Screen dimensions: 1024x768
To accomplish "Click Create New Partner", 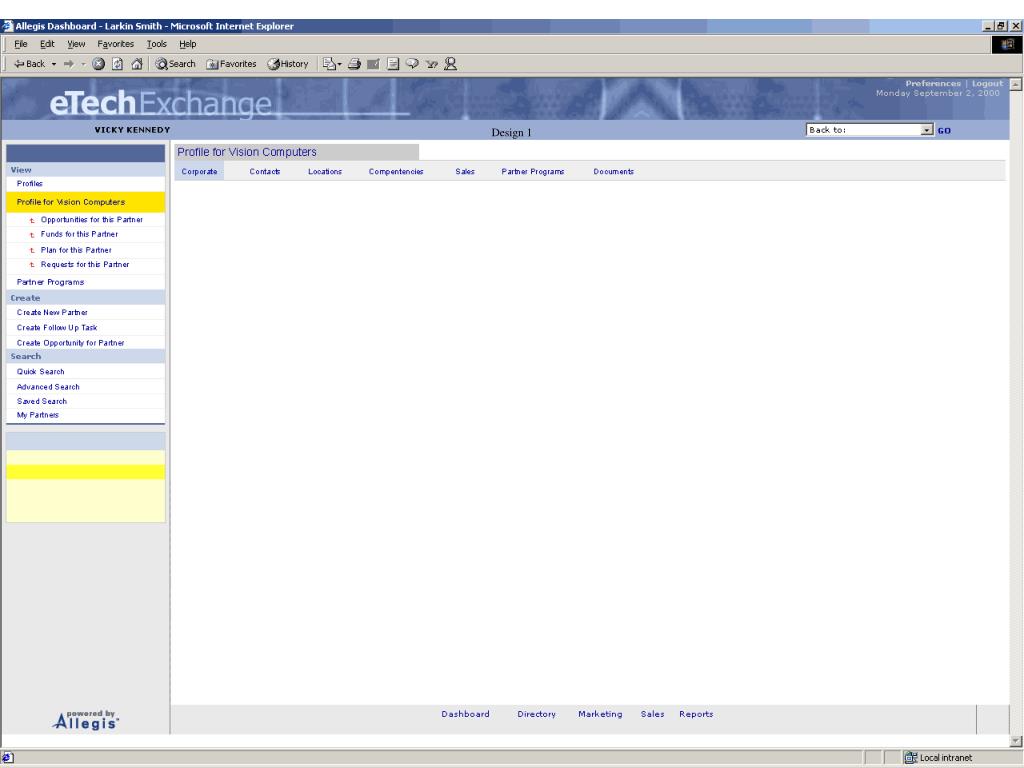I will coord(52,313).
